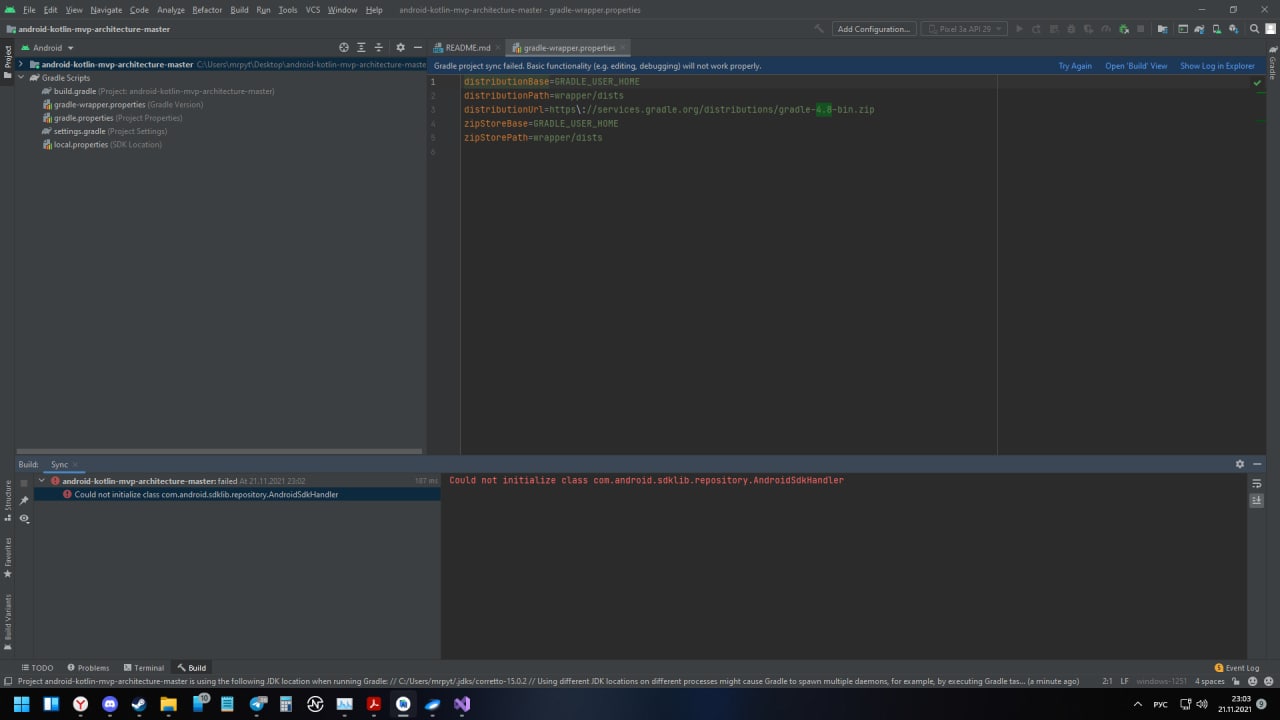
Task: Toggle the Project side tool window
Action: point(7,62)
